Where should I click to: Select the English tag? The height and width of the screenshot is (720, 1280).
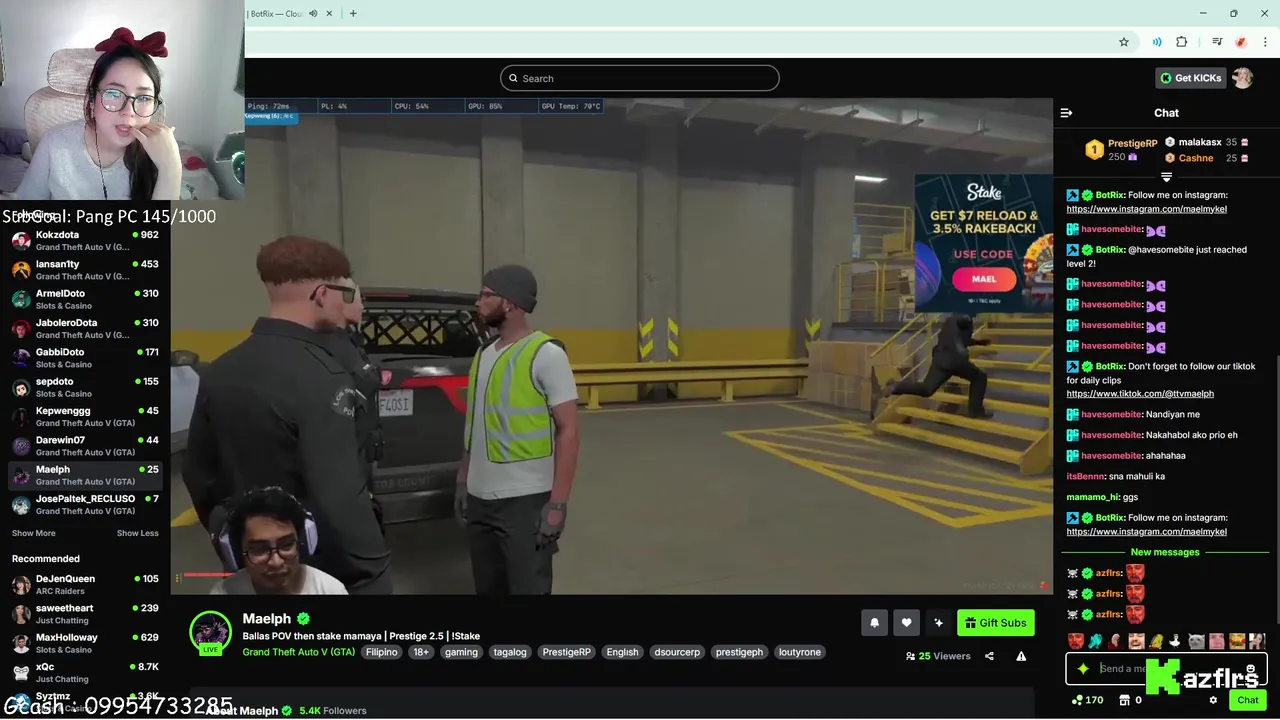pyautogui.click(x=622, y=652)
